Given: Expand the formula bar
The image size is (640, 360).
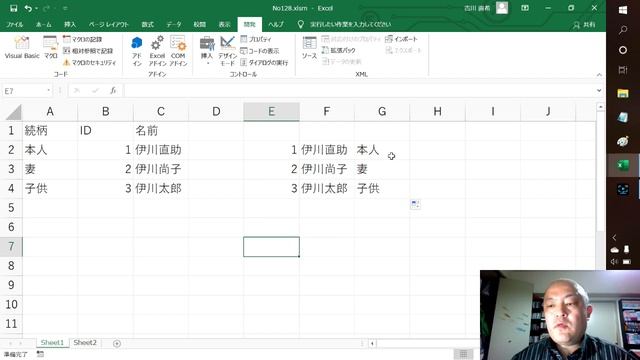Looking at the screenshot, I should click(x=599, y=91).
